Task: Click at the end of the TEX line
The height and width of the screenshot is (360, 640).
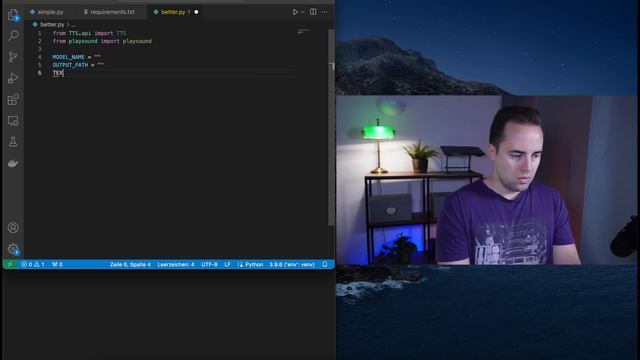Action: pos(64,73)
